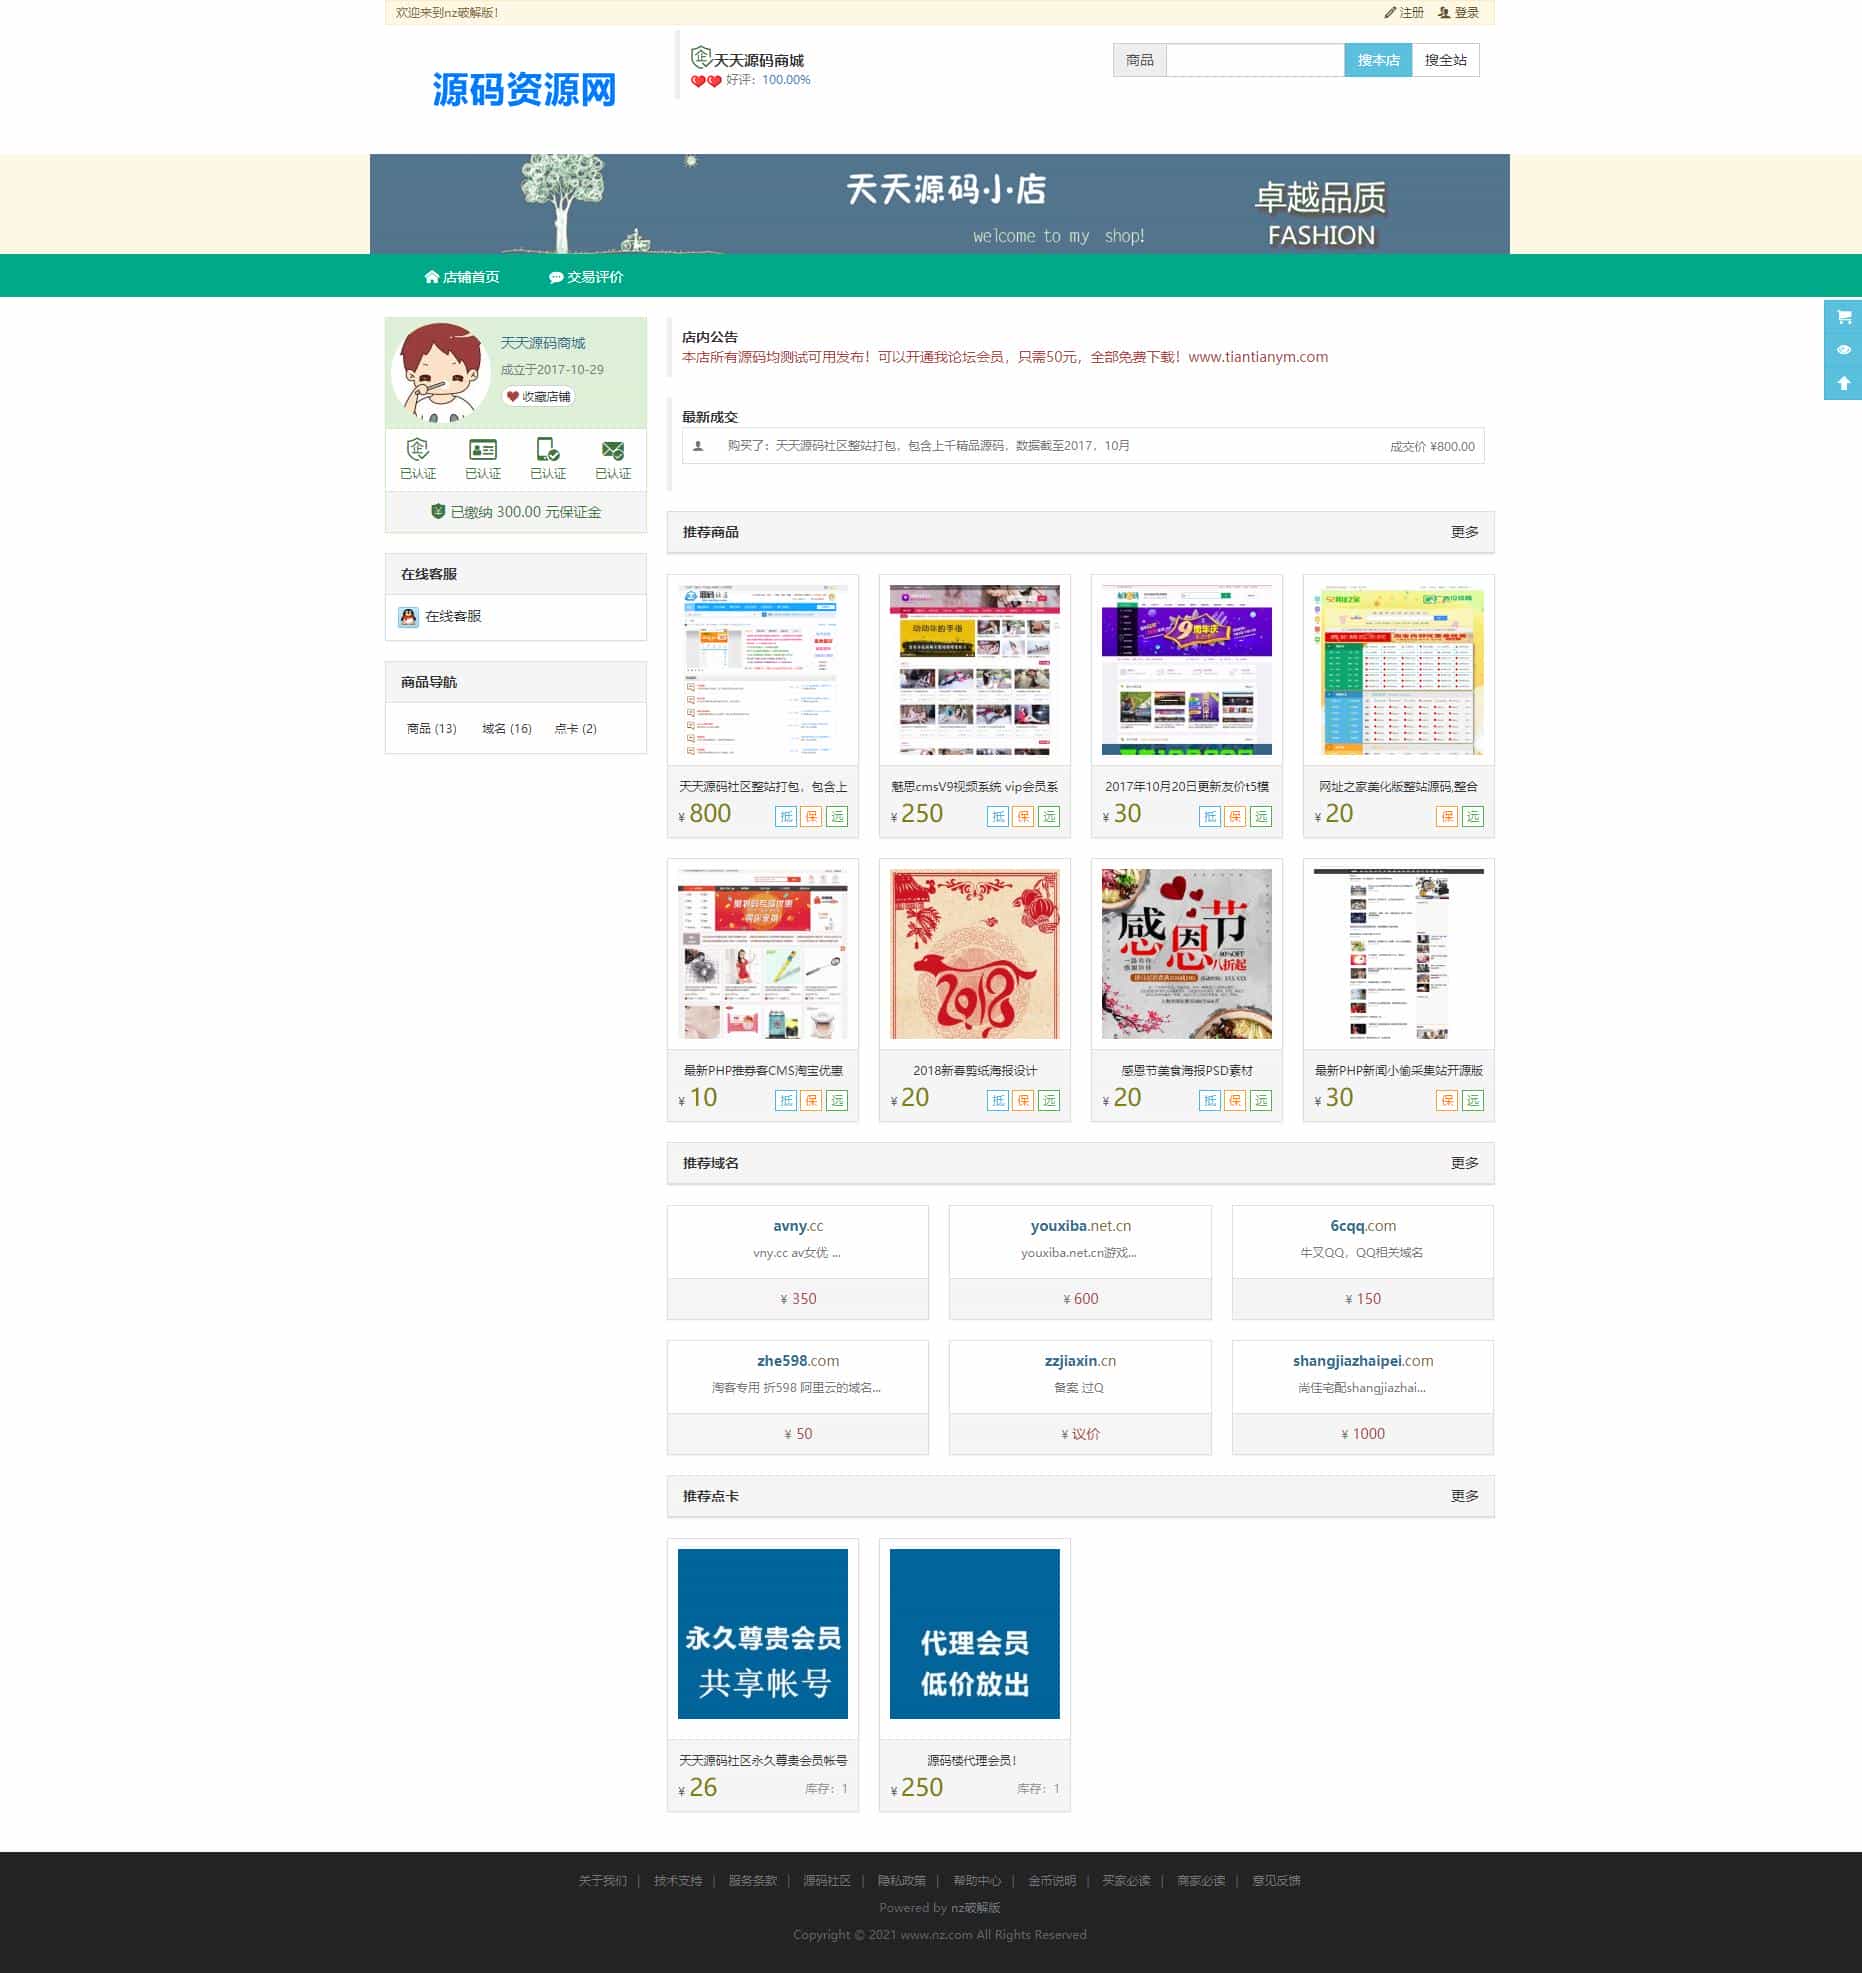Click the mobile phone verified badge

pos(548,449)
